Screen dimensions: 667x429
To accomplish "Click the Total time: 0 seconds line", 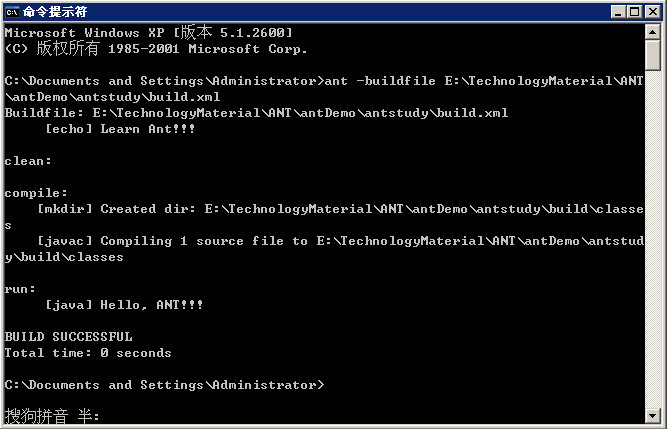I will [88, 353].
